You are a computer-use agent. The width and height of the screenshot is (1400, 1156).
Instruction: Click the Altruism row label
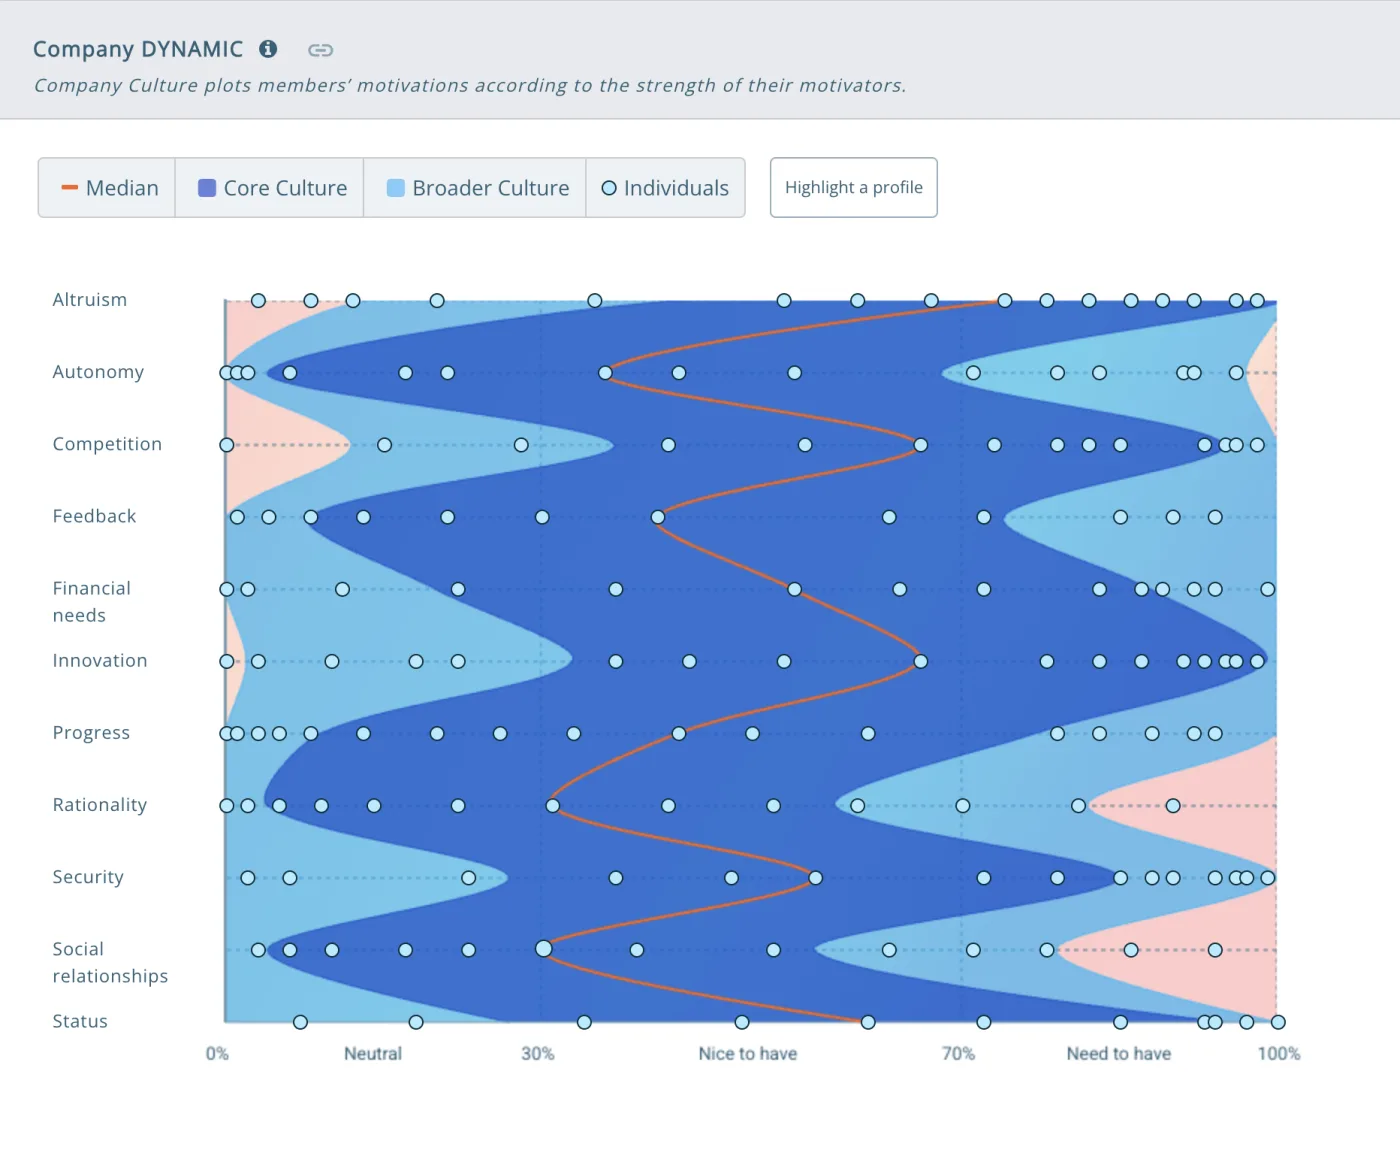[90, 300]
